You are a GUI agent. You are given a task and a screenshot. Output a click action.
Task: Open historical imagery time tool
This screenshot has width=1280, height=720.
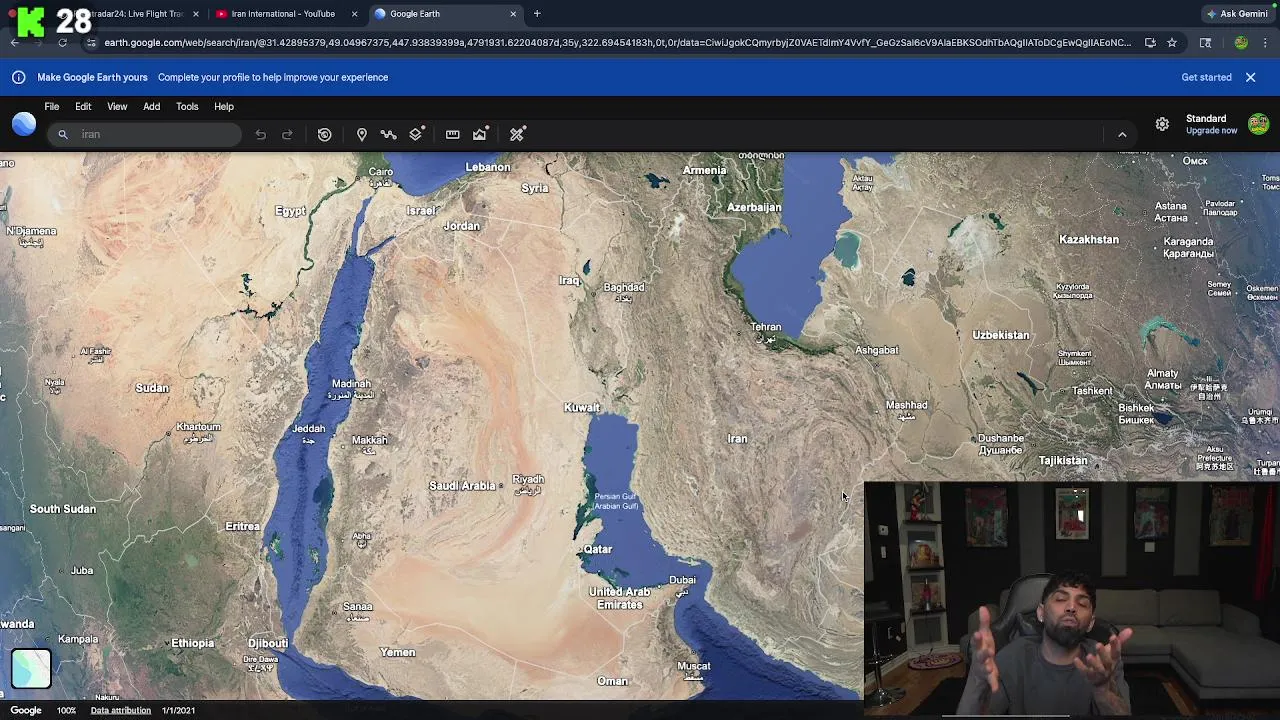325,134
